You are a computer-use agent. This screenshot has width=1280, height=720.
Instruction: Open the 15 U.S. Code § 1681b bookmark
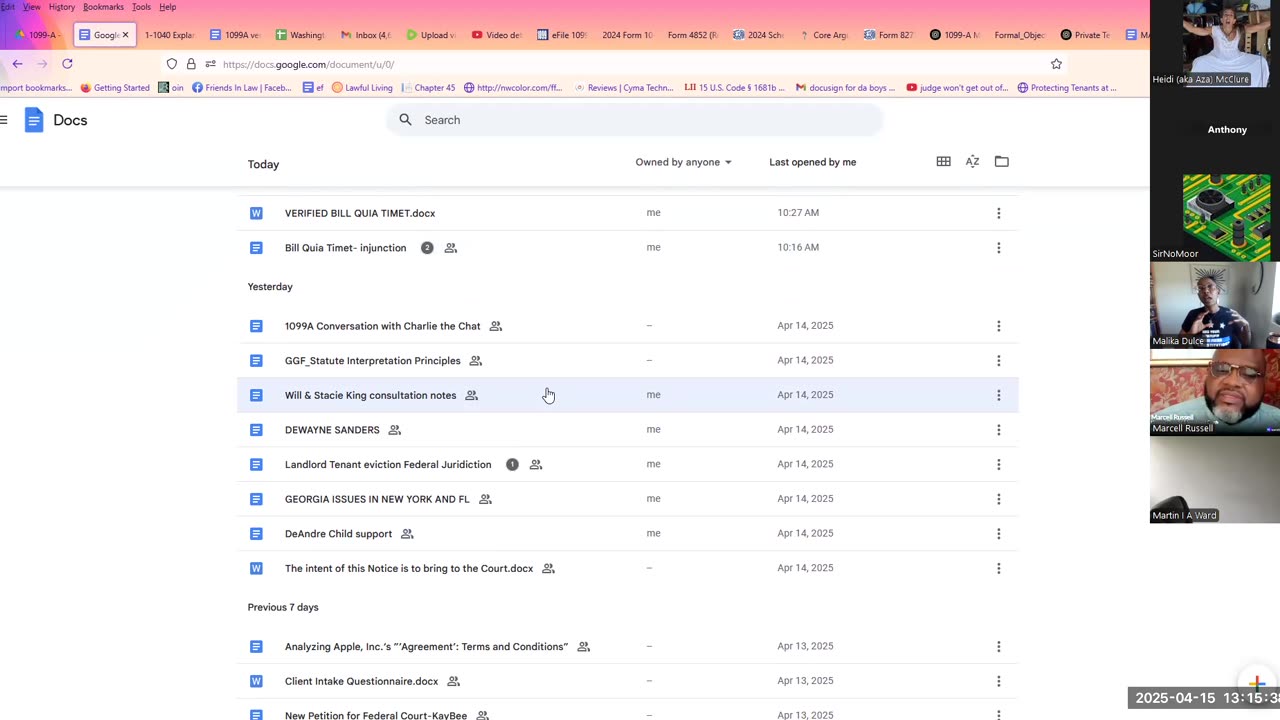click(x=735, y=88)
